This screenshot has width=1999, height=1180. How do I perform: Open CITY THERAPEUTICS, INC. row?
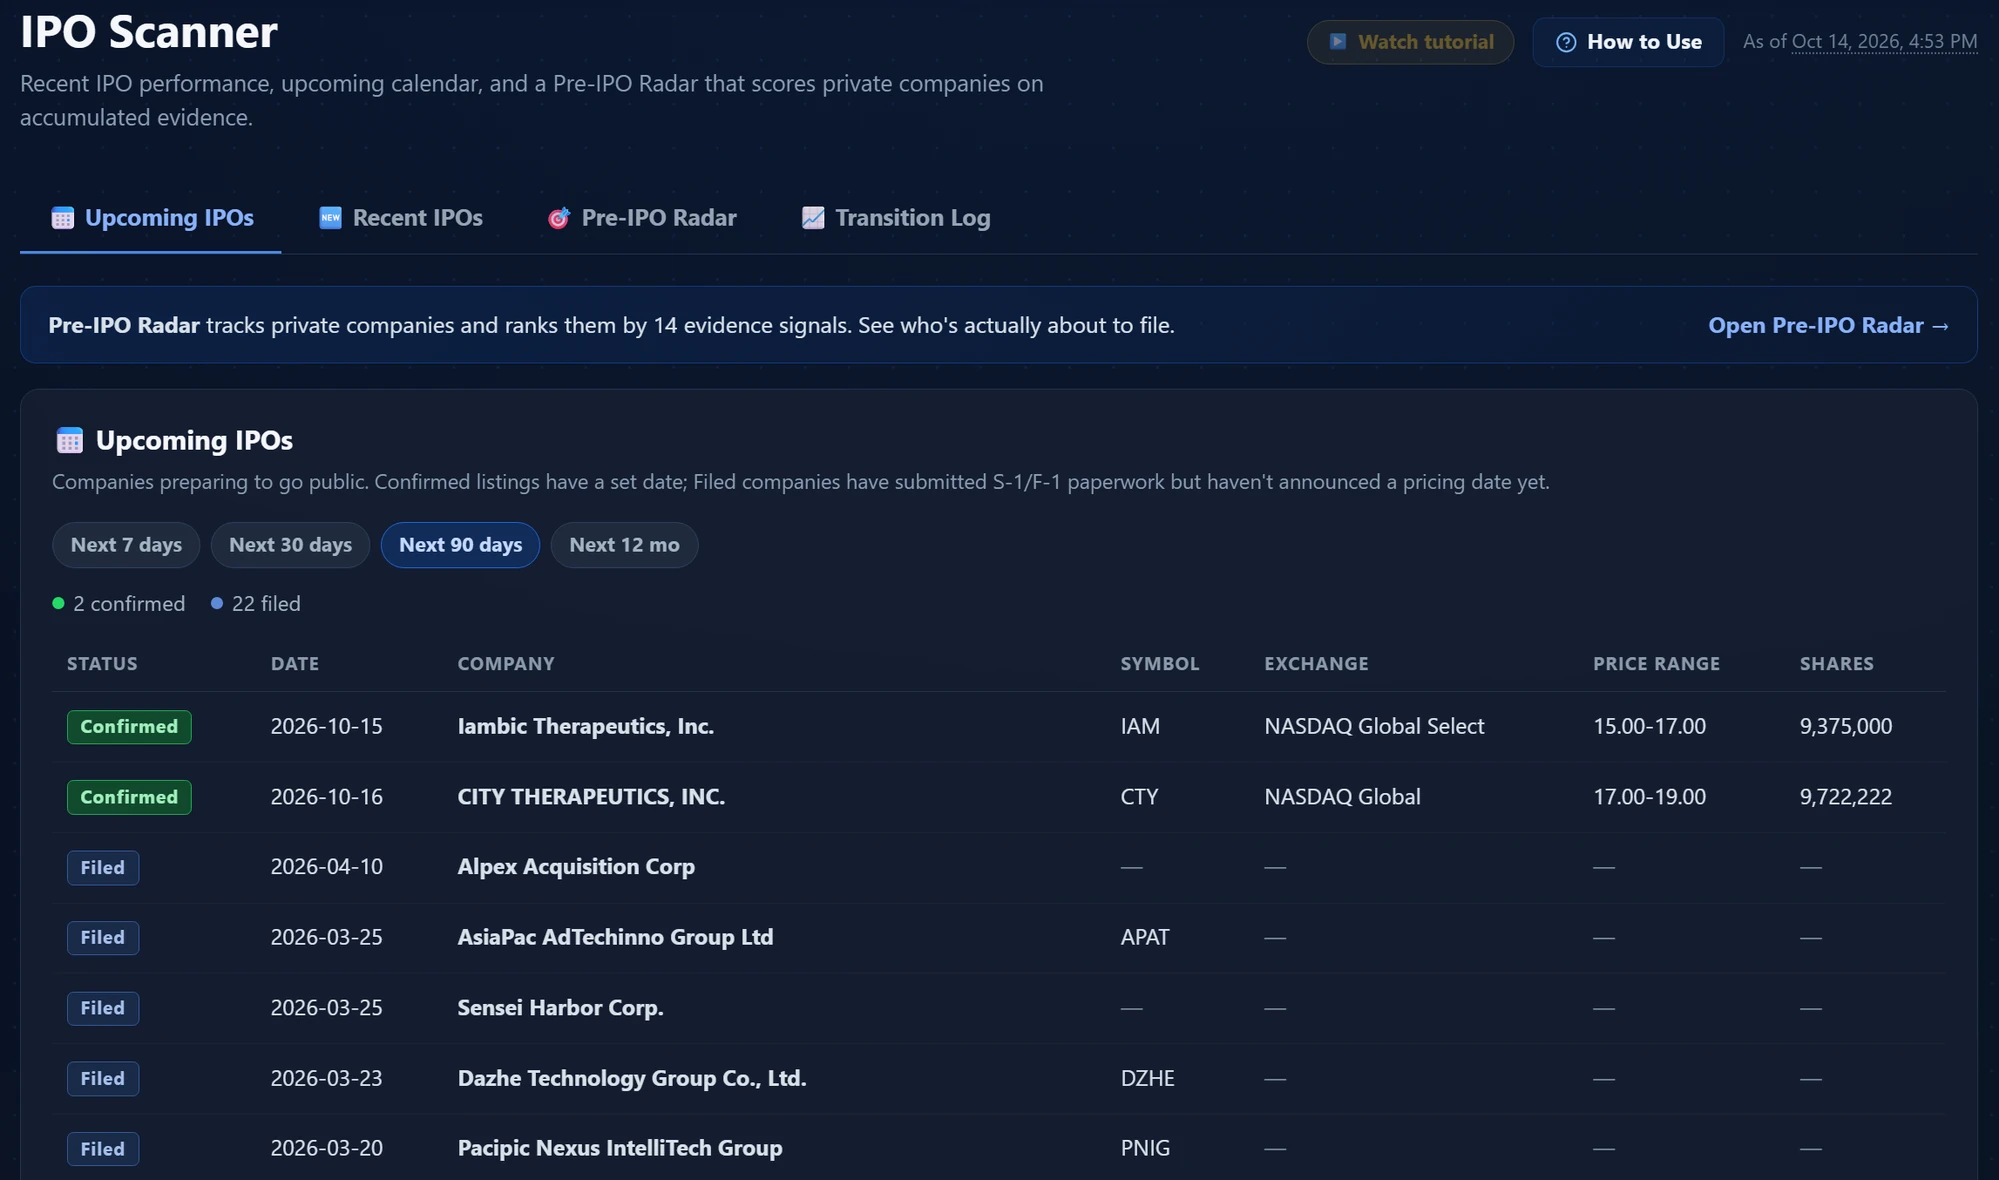point(999,797)
